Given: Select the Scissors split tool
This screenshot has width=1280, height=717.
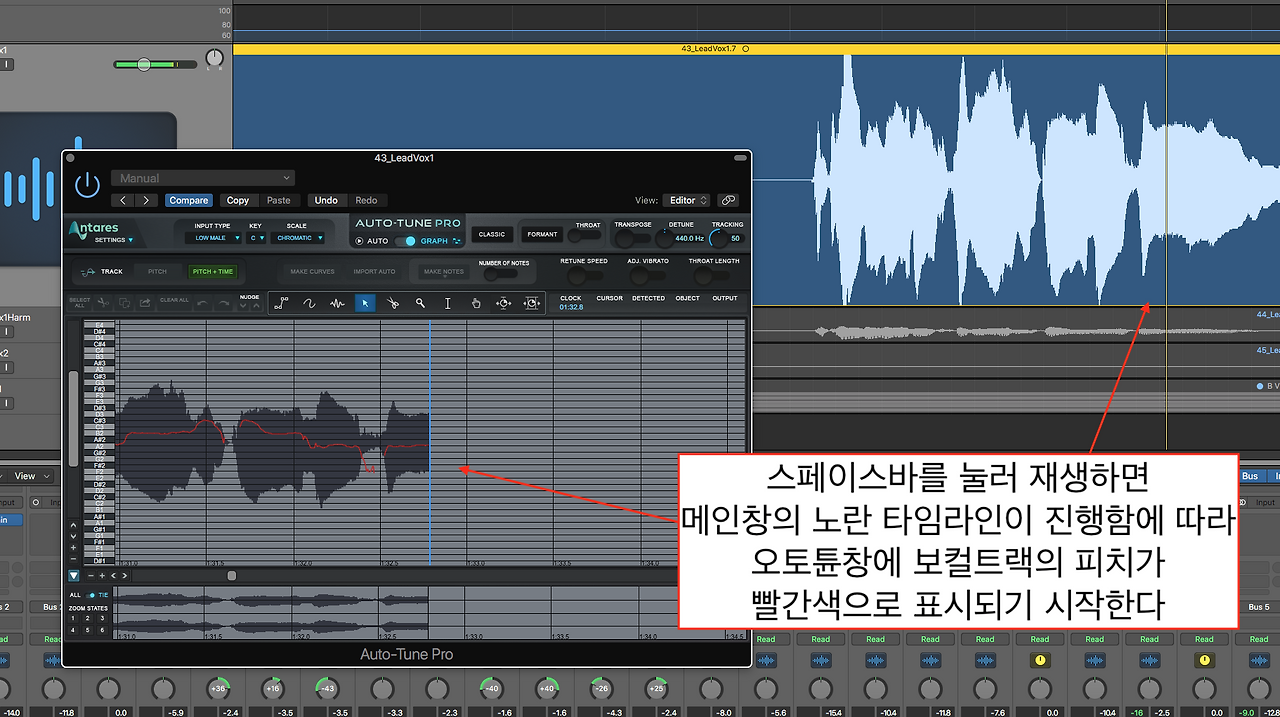Looking at the screenshot, I should tap(393, 303).
